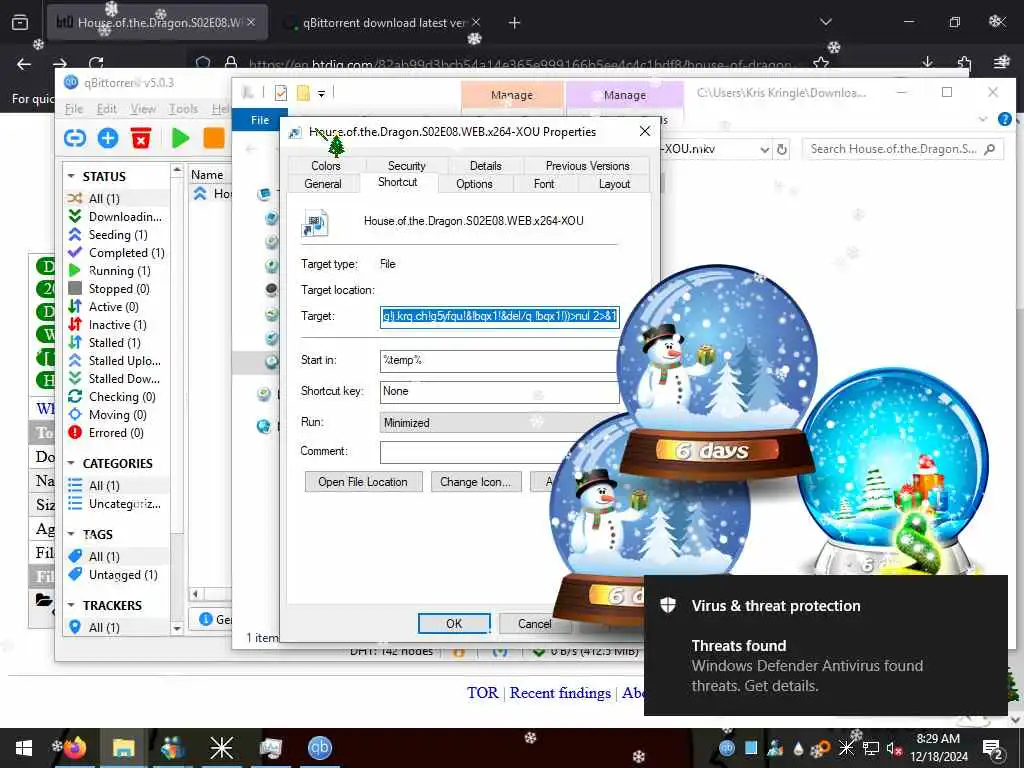The width and height of the screenshot is (1024, 768).
Task: Switch to the Details tab in Properties
Action: (485, 166)
